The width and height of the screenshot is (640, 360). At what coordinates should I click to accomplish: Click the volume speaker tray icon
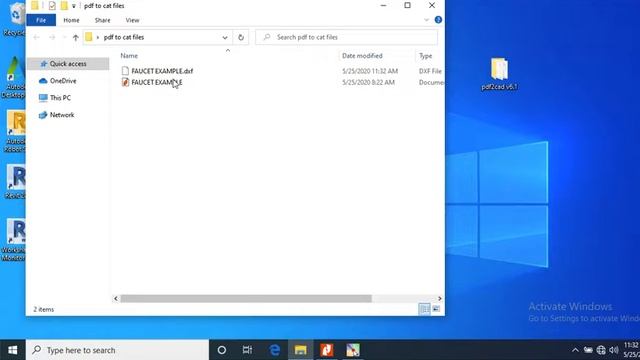click(x=613, y=350)
